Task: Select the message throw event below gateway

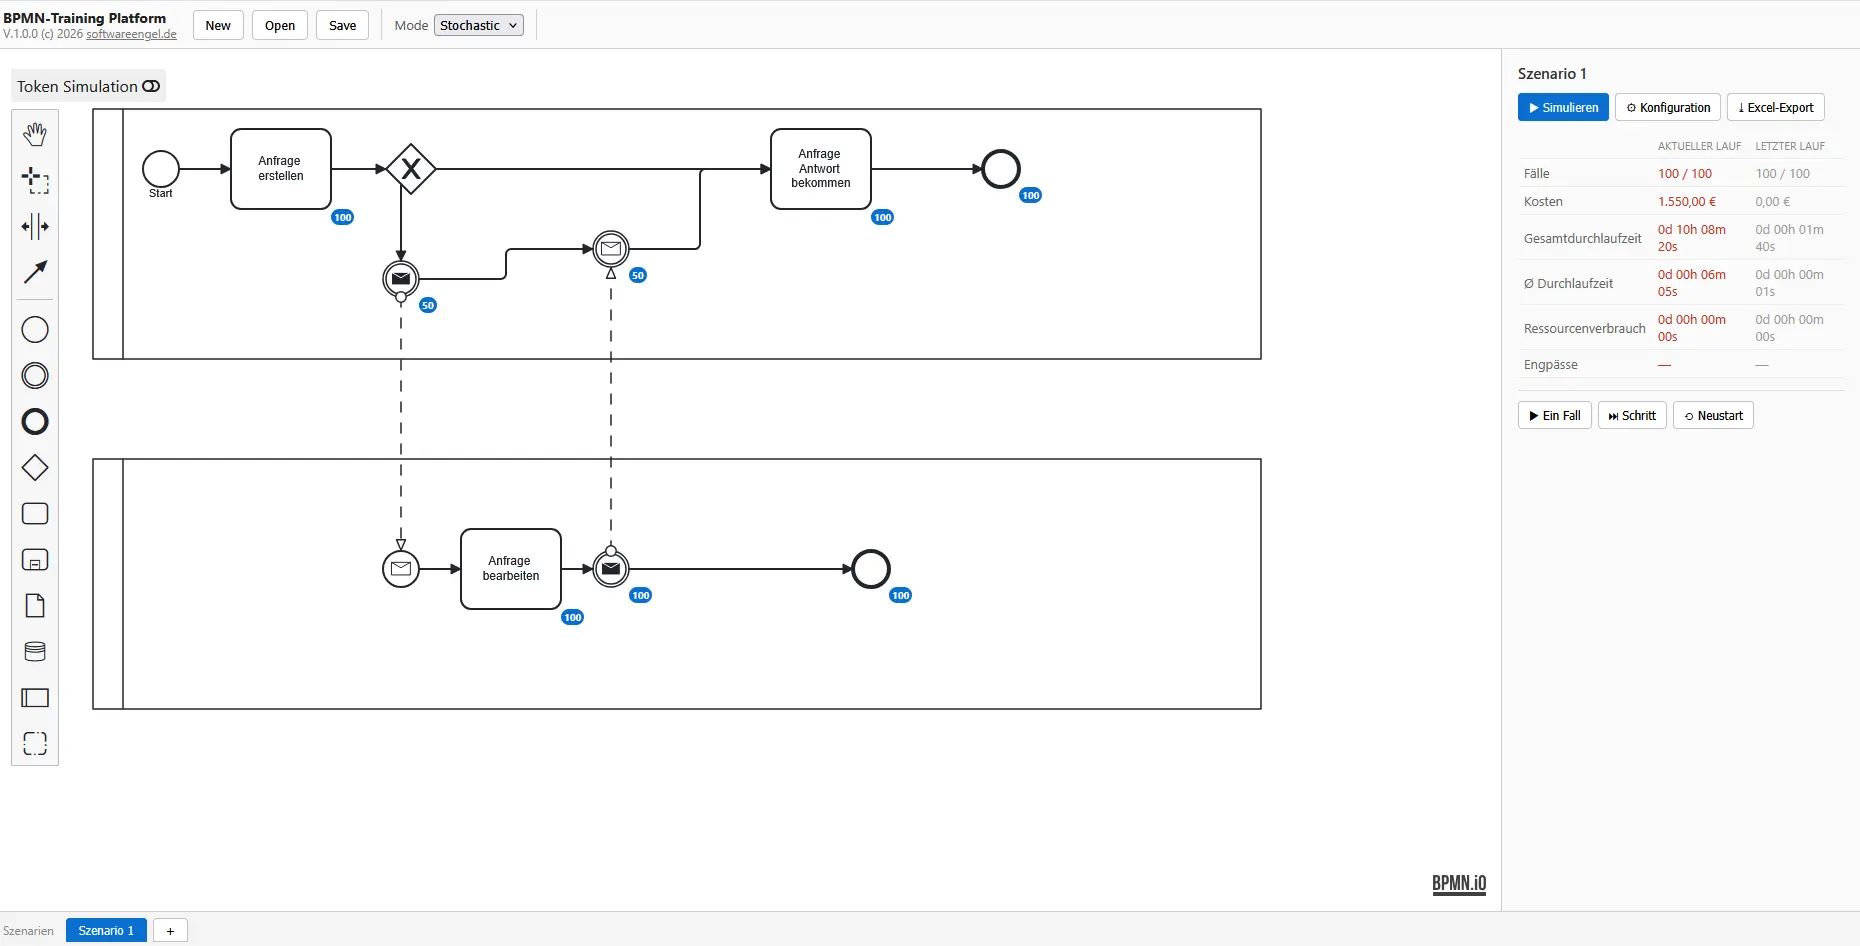Action: pos(401,279)
